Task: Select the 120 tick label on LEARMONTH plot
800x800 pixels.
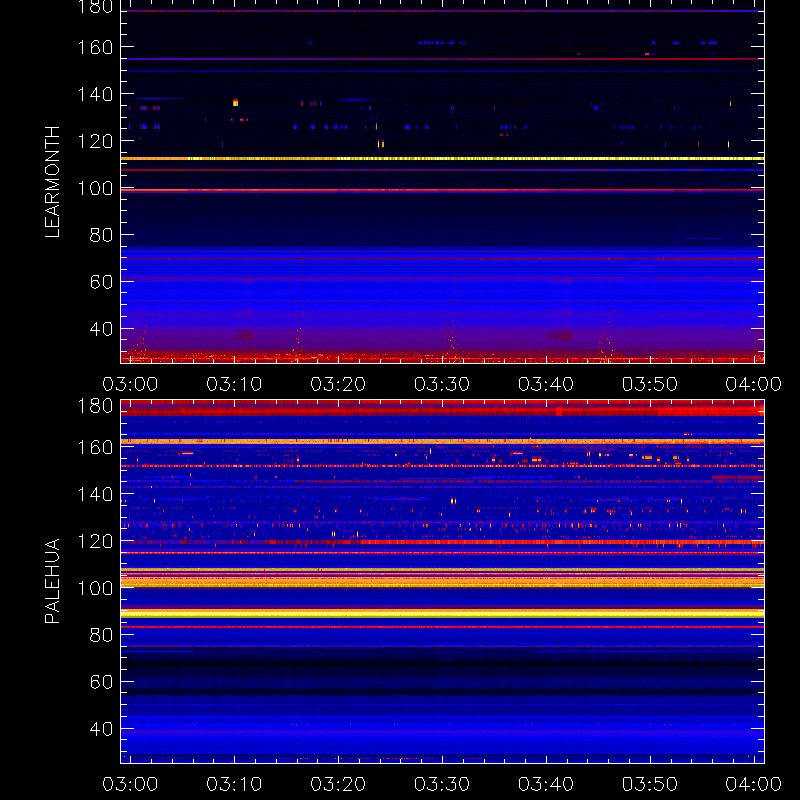Action: (x=95, y=141)
